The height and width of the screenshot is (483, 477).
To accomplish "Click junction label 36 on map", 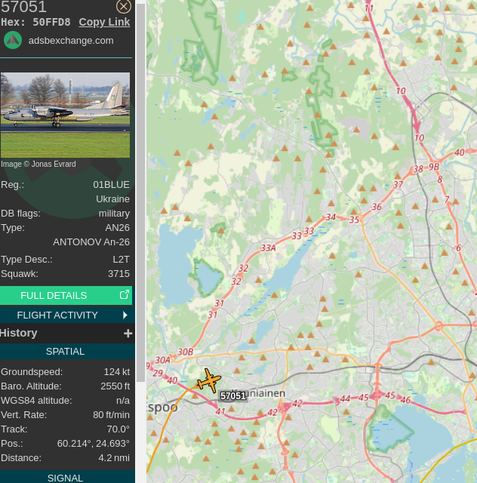I will tap(377, 207).
